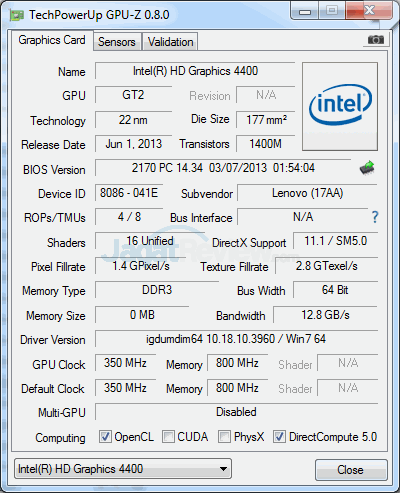Switch to the Graphics Card tab
Viewport: 400px width, 493px height.
click(x=52, y=40)
